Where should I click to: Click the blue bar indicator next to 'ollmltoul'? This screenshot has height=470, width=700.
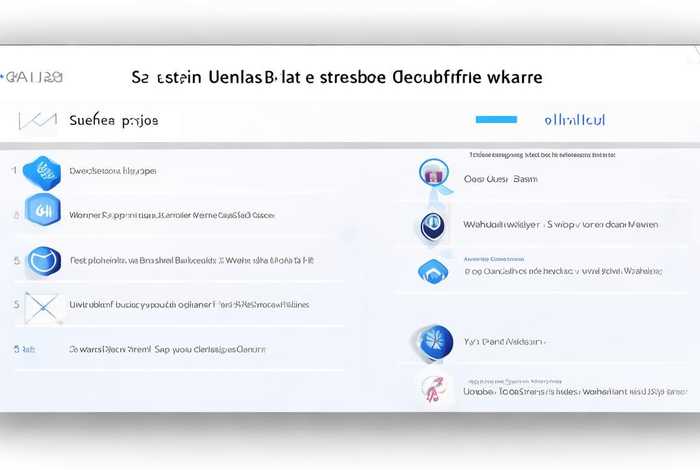pos(496,120)
